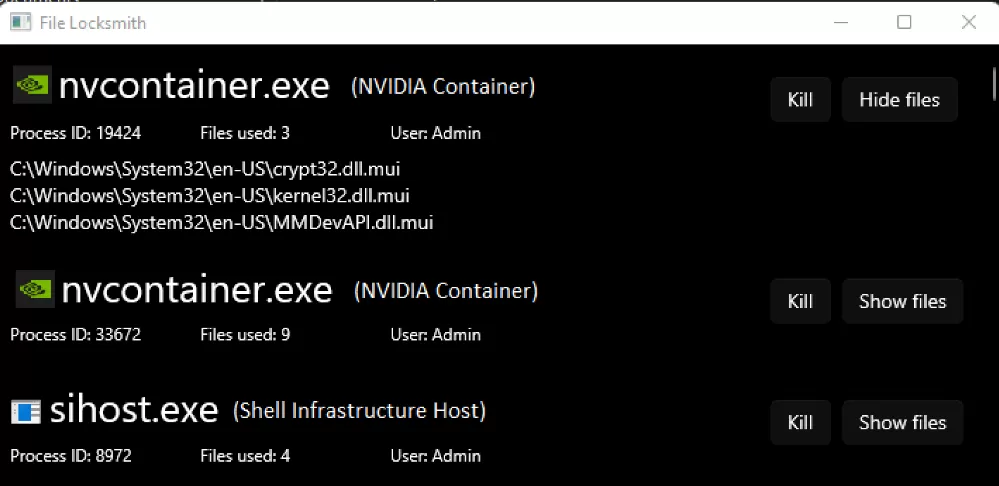The height and width of the screenshot is (486, 999).
Task: Select the kernel32.dll.mui file path
Action: click(210, 196)
